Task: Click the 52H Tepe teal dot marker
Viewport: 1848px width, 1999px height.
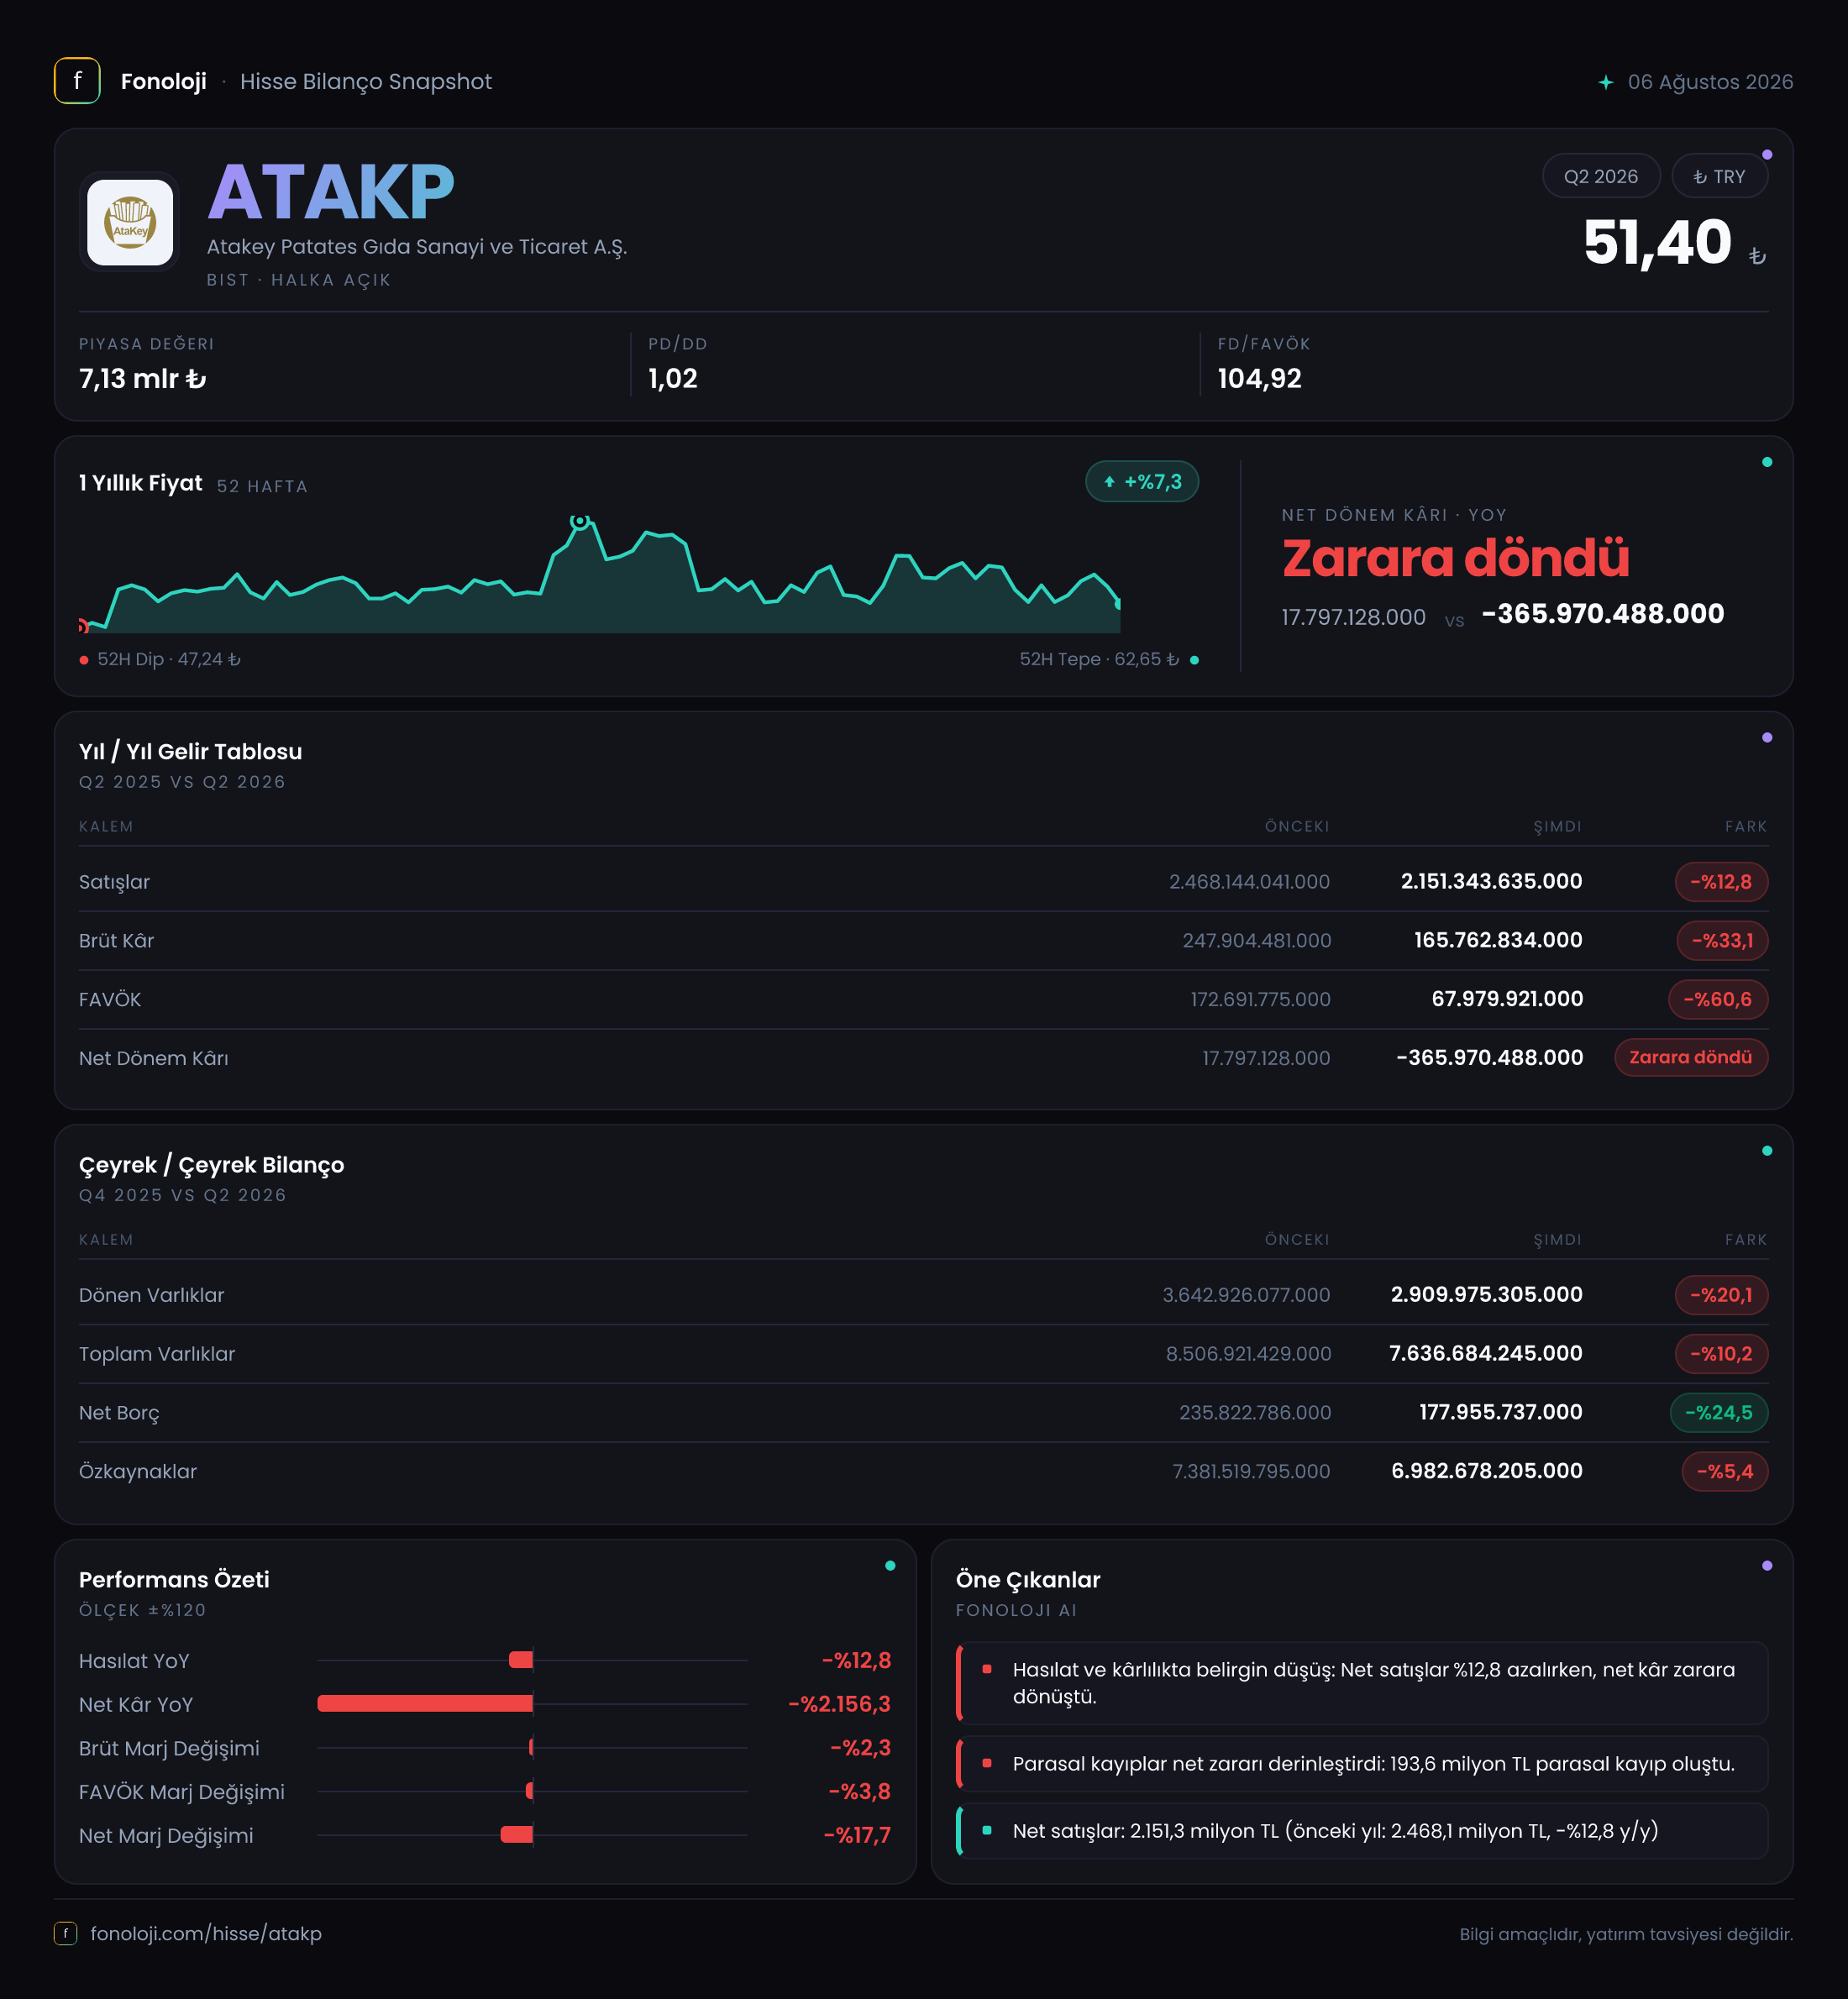Action: click(1194, 660)
